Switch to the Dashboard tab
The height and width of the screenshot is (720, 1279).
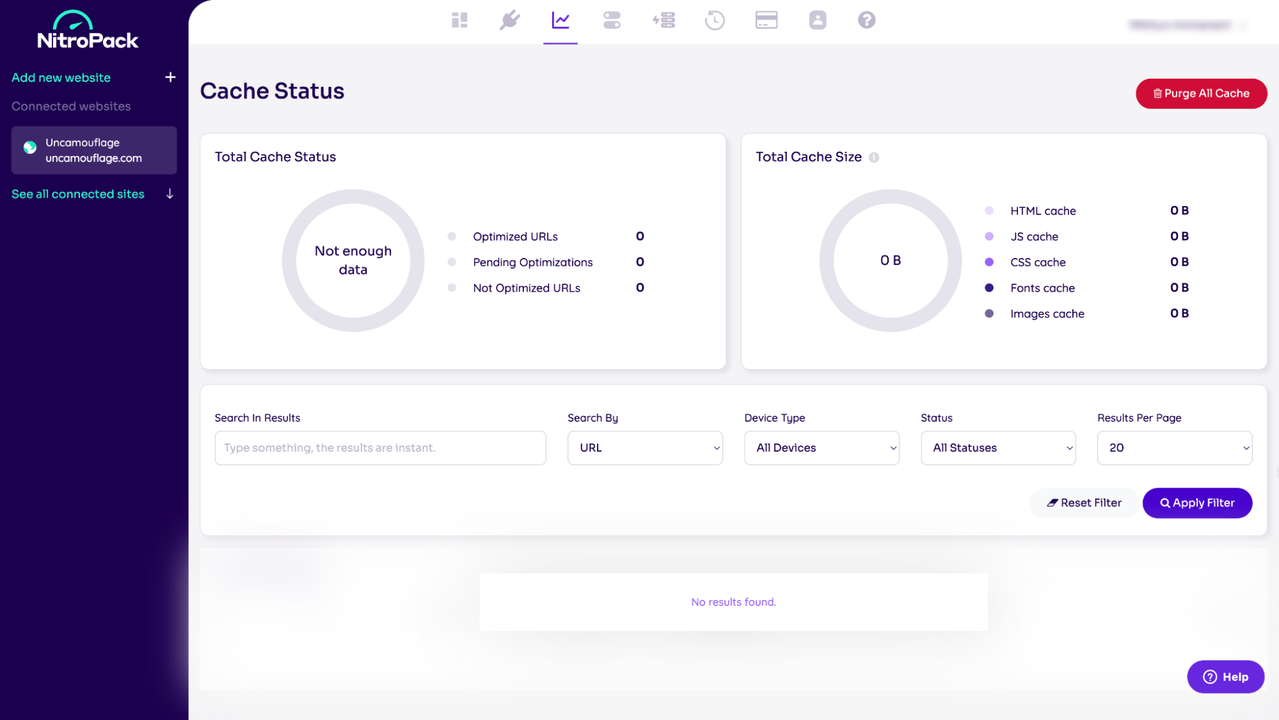pos(459,19)
